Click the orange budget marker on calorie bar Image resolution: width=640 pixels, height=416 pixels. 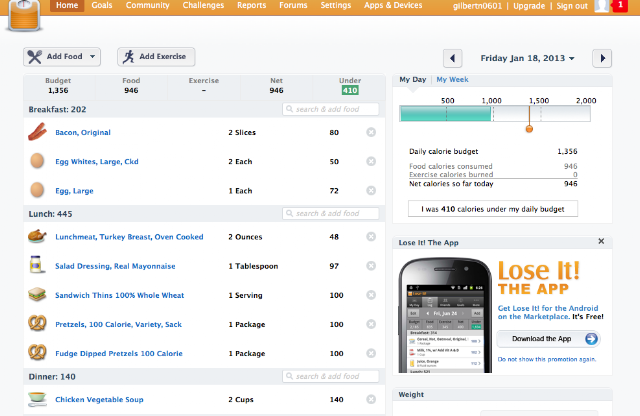point(529,129)
